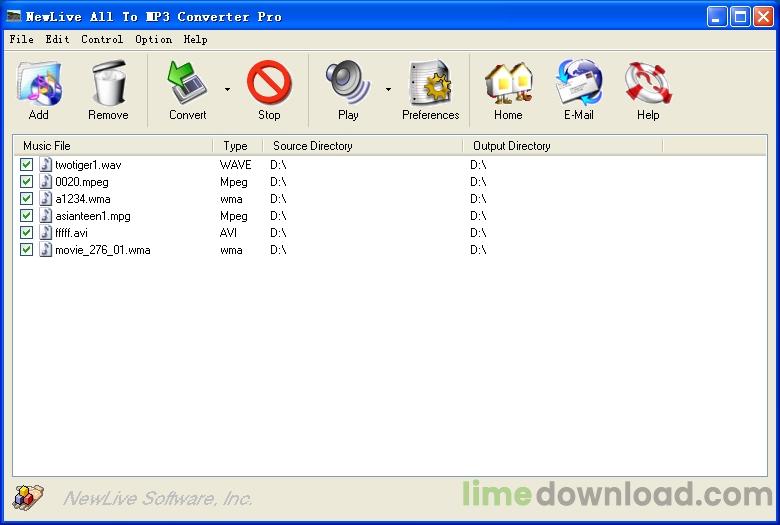Click the AVI type cell

228,233
